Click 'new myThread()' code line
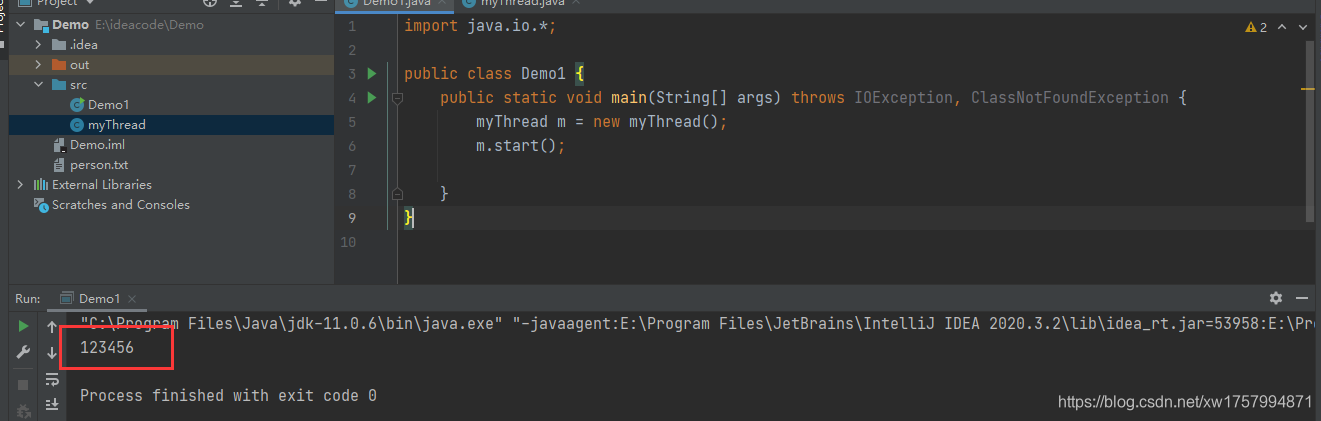The width and height of the screenshot is (1321, 421). click(601, 122)
